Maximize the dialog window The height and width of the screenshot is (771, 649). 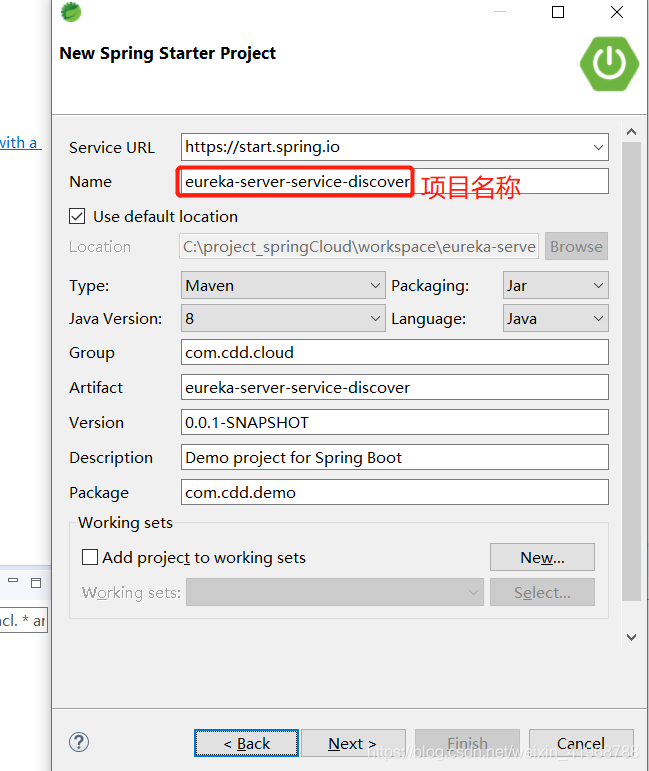tap(558, 12)
